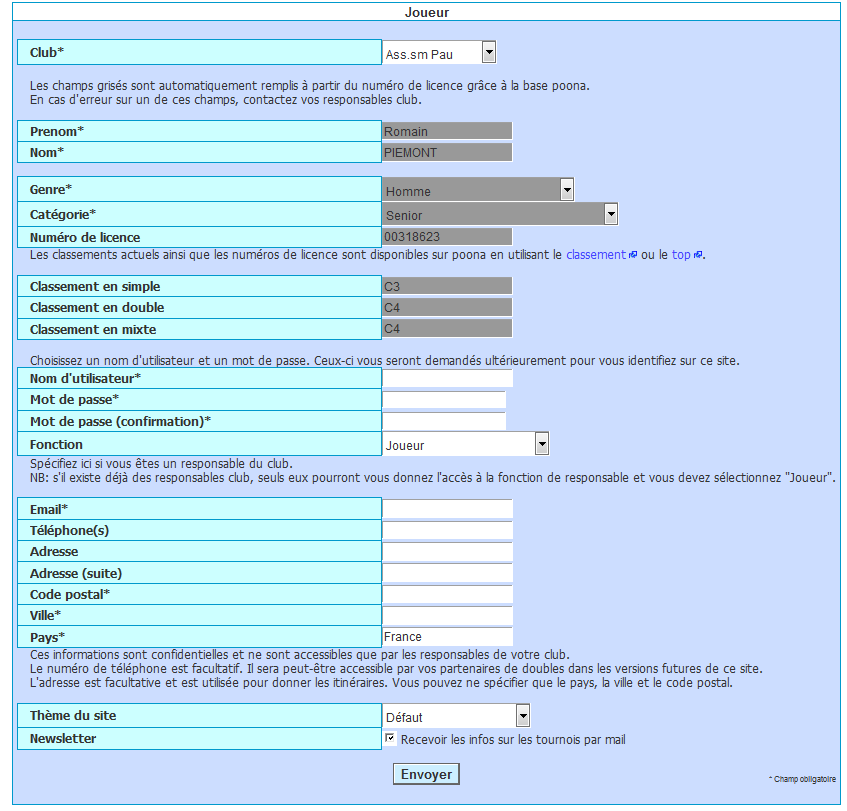Viewport: 847px width, 811px height.
Task: Click the 'Newsletter' row label
Action: 63,739
